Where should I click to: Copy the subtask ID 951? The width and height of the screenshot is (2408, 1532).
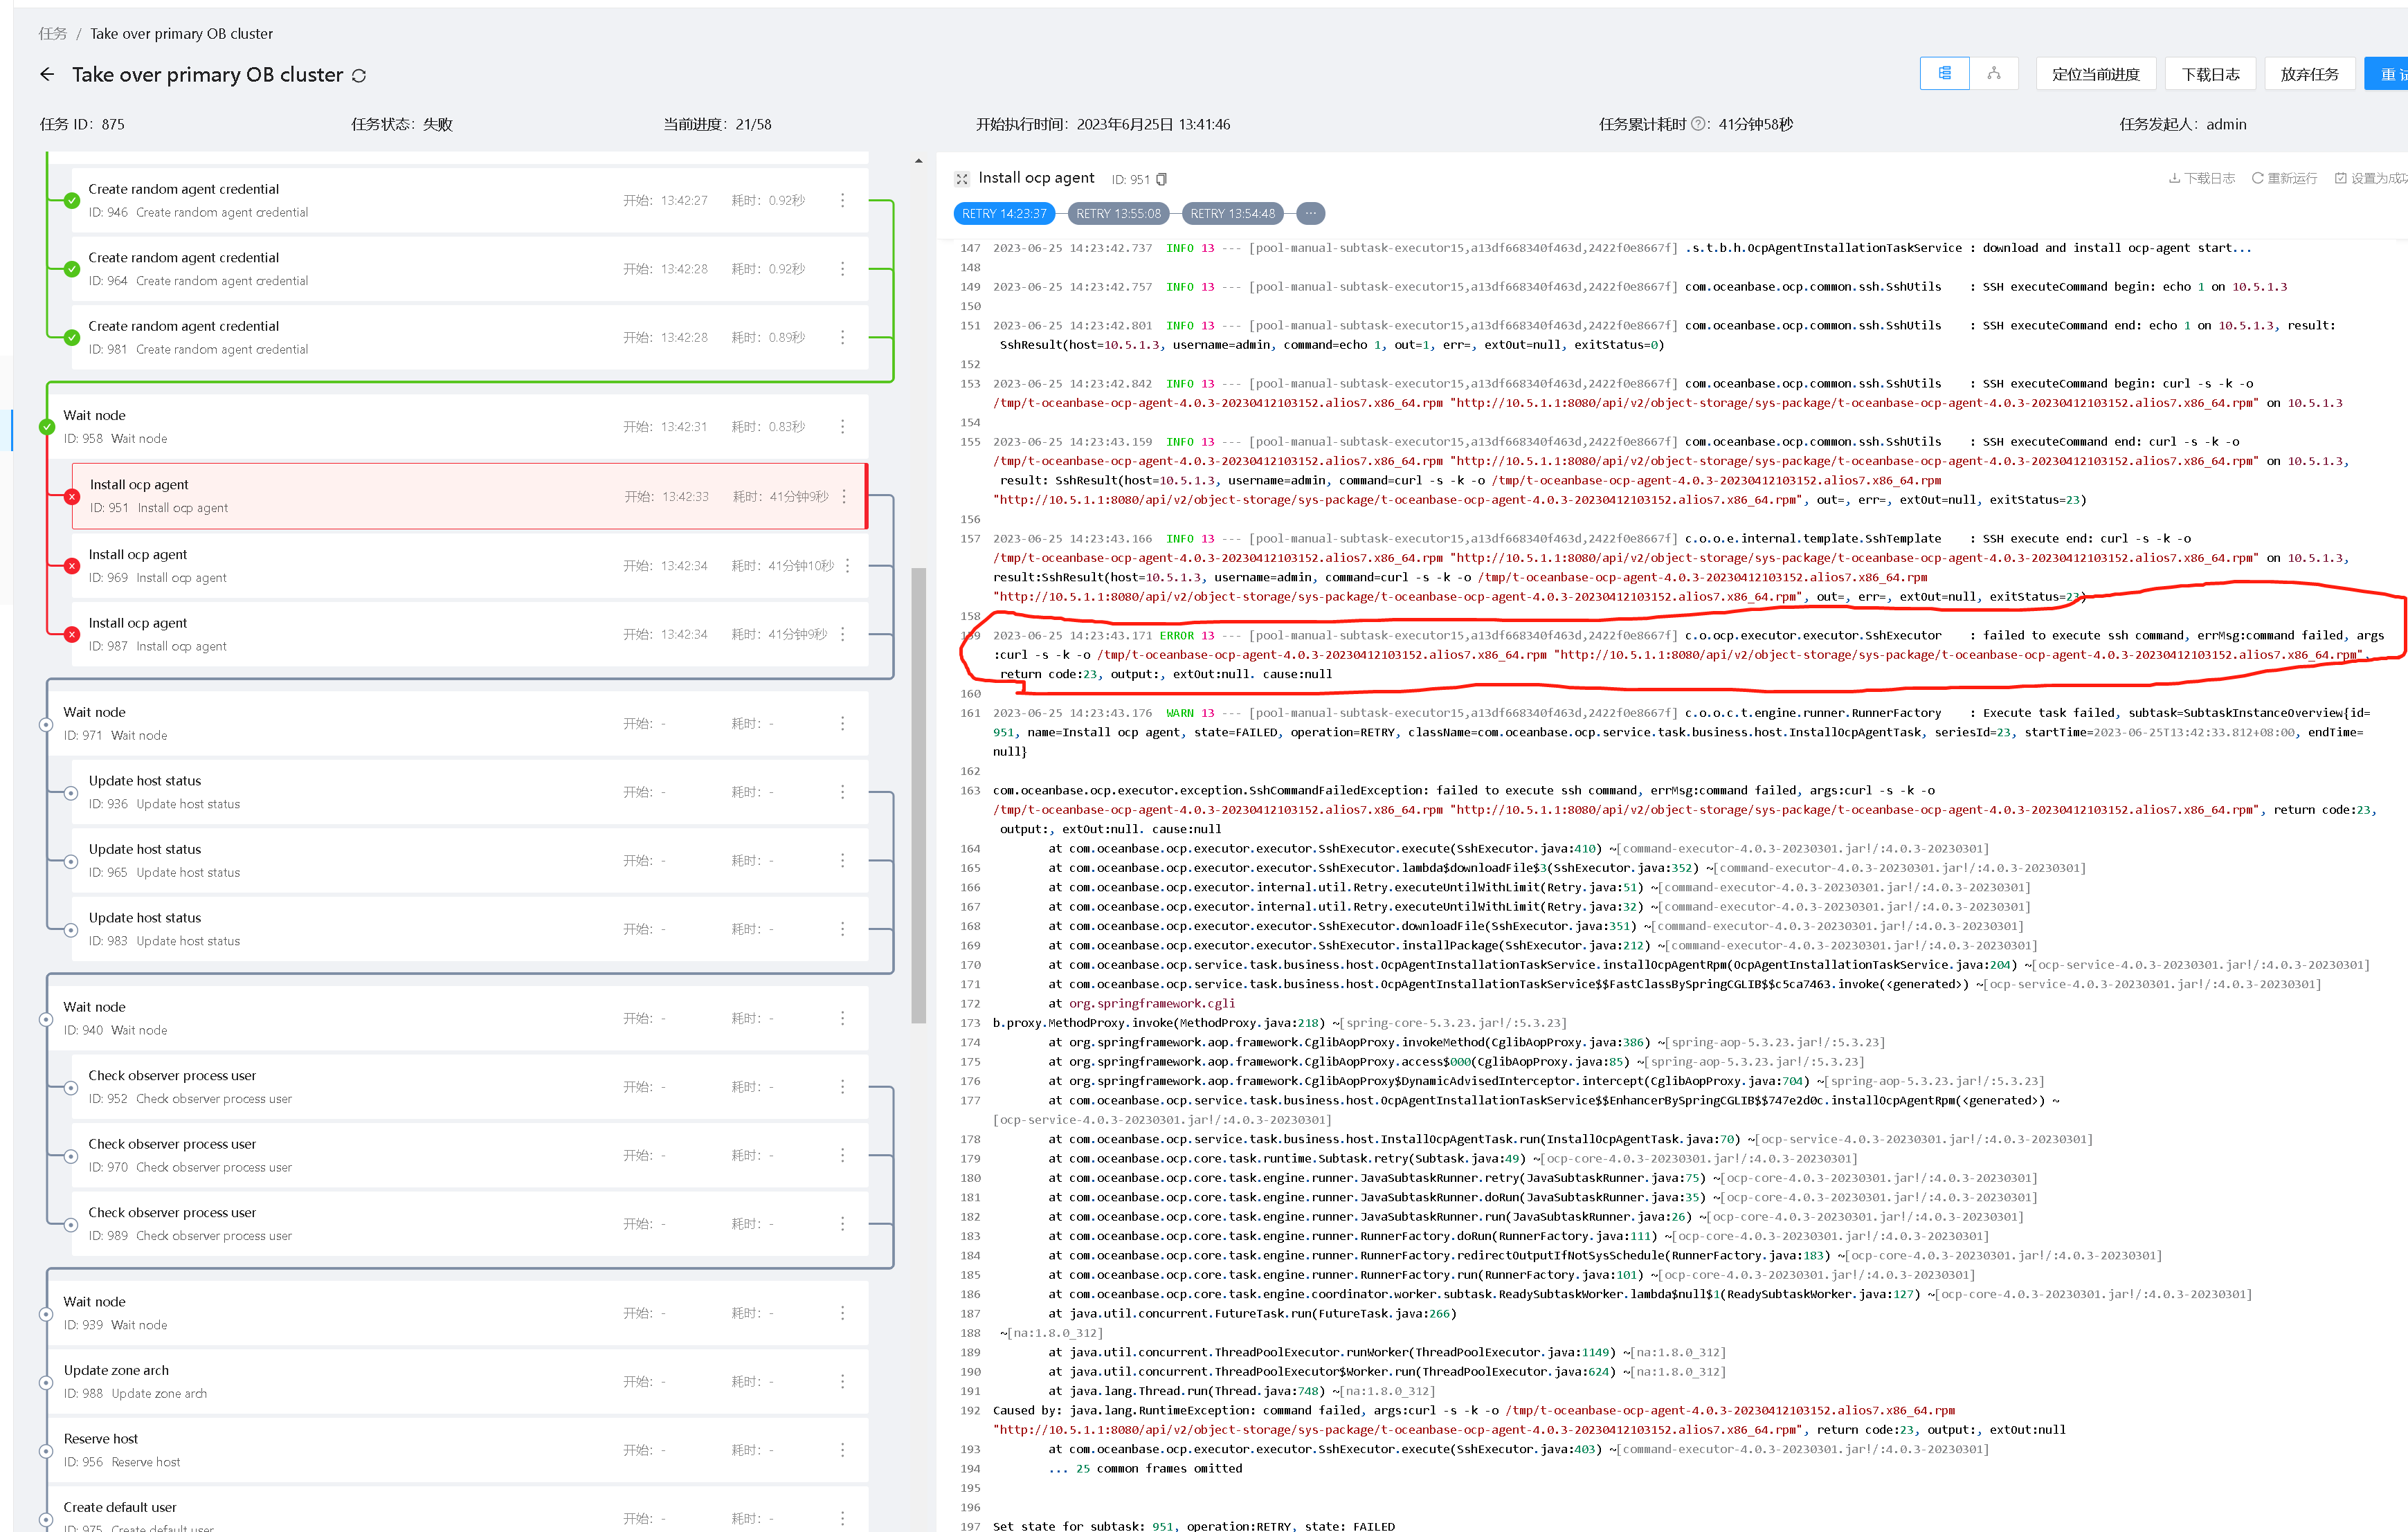(1161, 180)
